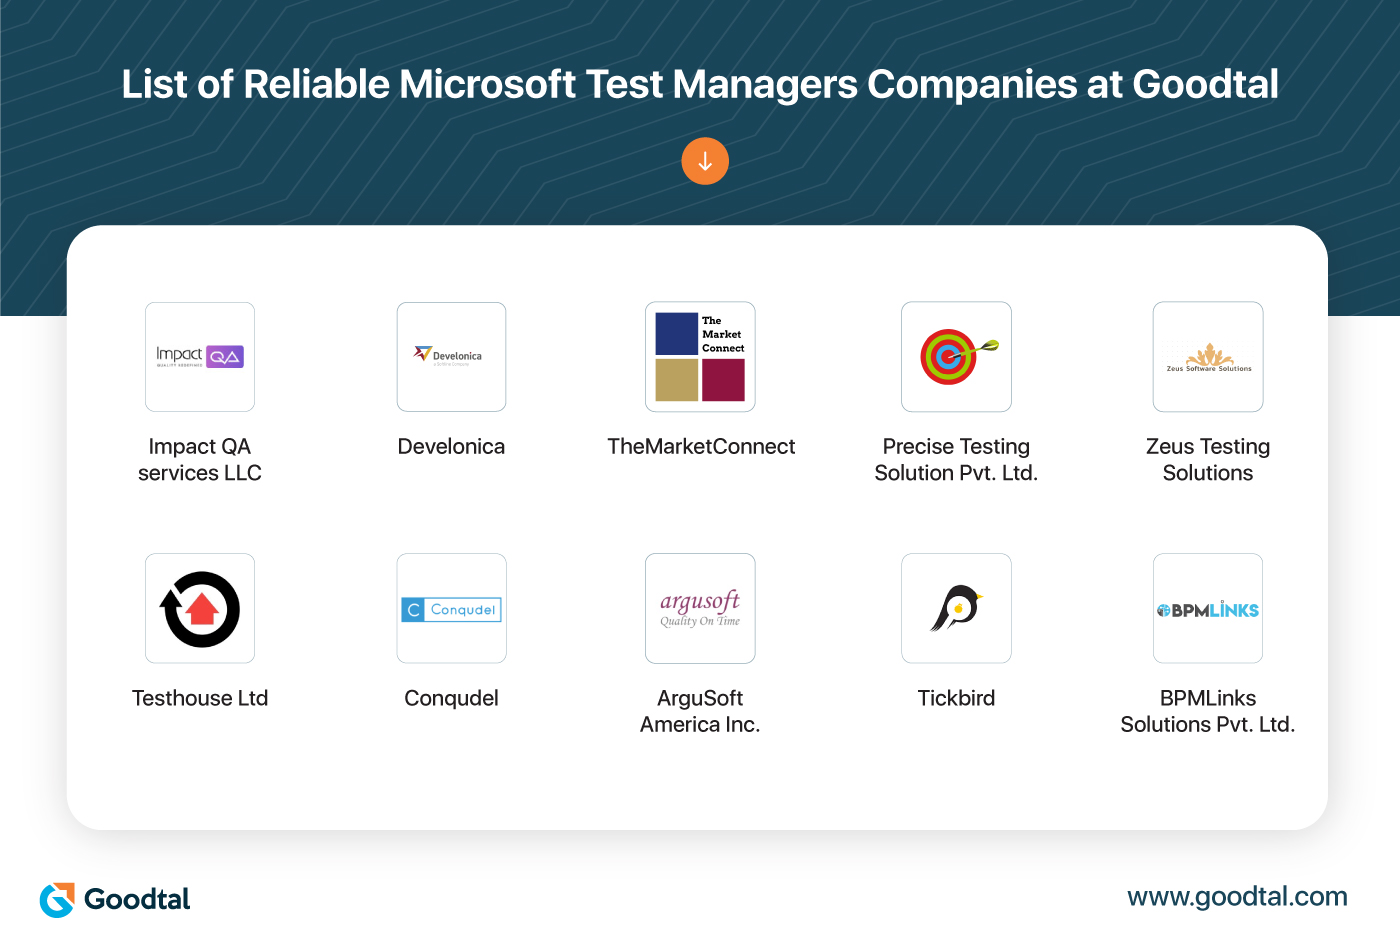
Task: Click the orange down arrow button
Action: [705, 161]
